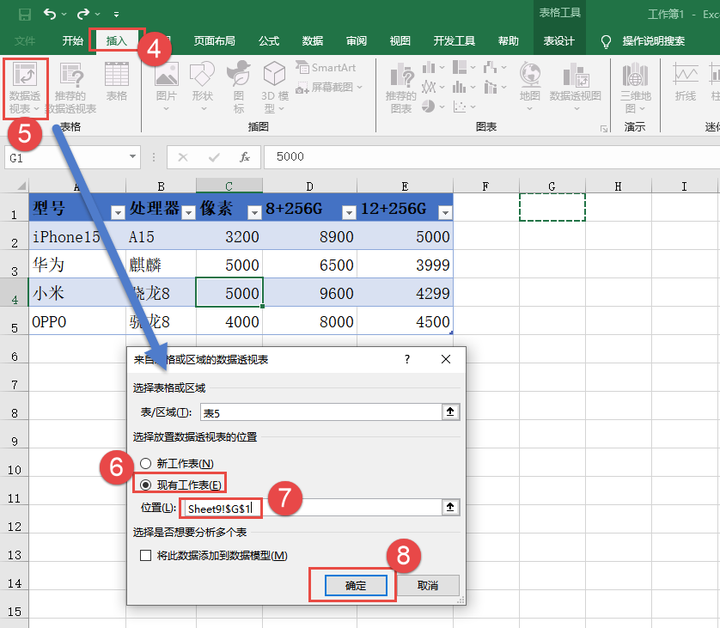Click the confirm checkmark in formula bar

point(214,157)
